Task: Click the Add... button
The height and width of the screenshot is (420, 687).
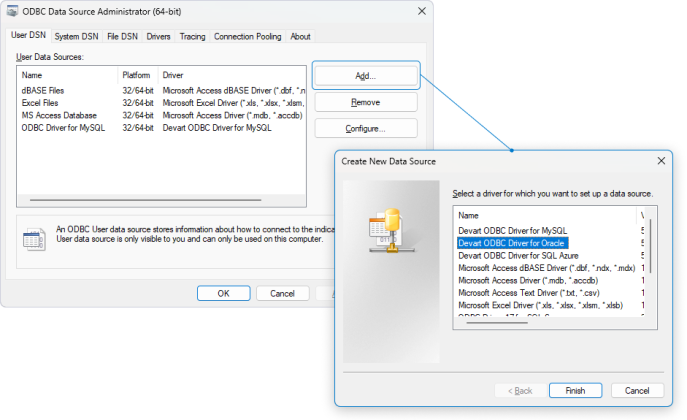Action: (365, 76)
